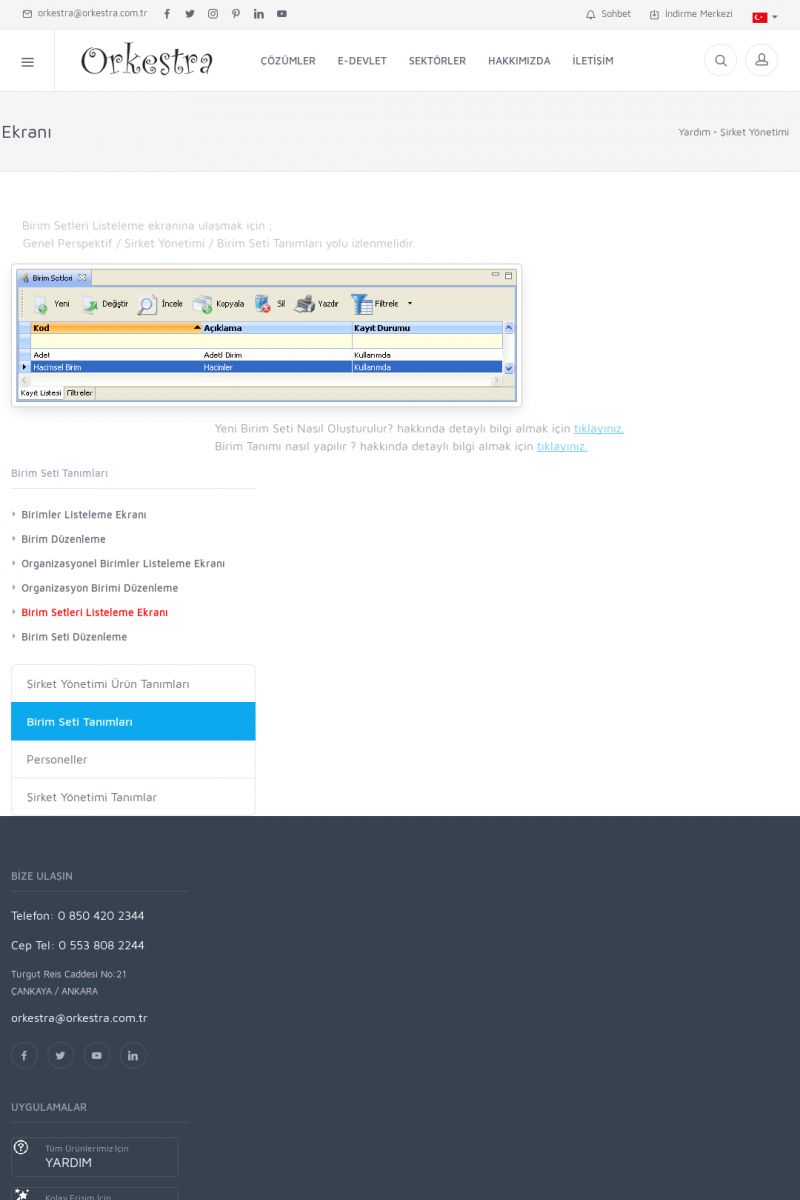
Task: Visit Pinterest from top bar
Action: tap(236, 14)
